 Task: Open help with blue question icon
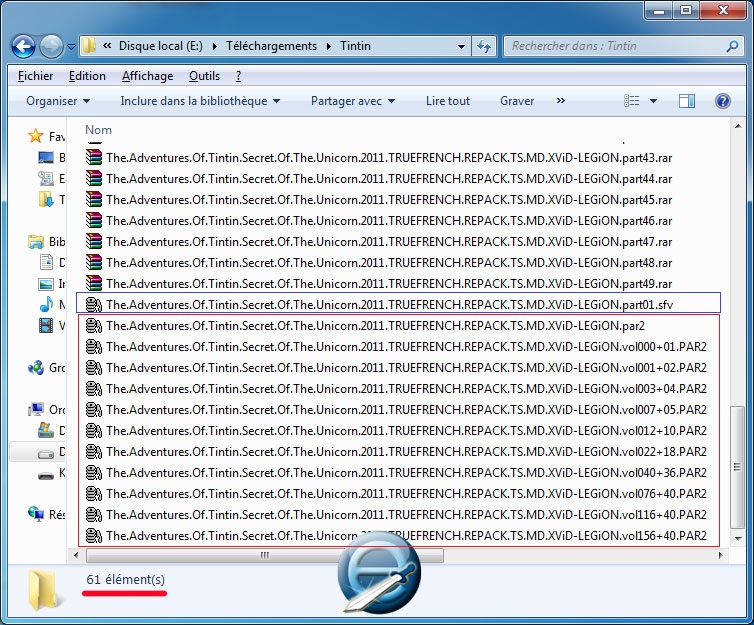coord(723,100)
